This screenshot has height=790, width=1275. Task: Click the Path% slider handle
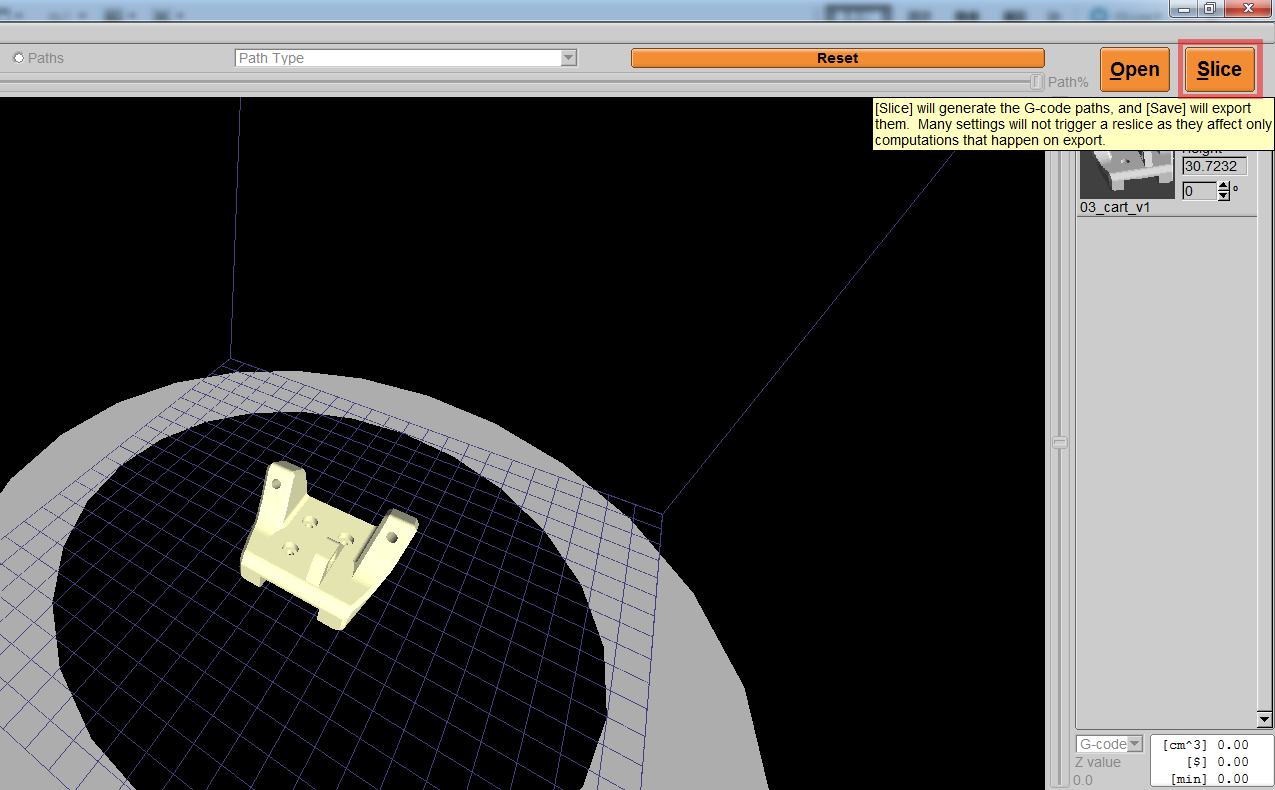pos(1037,82)
